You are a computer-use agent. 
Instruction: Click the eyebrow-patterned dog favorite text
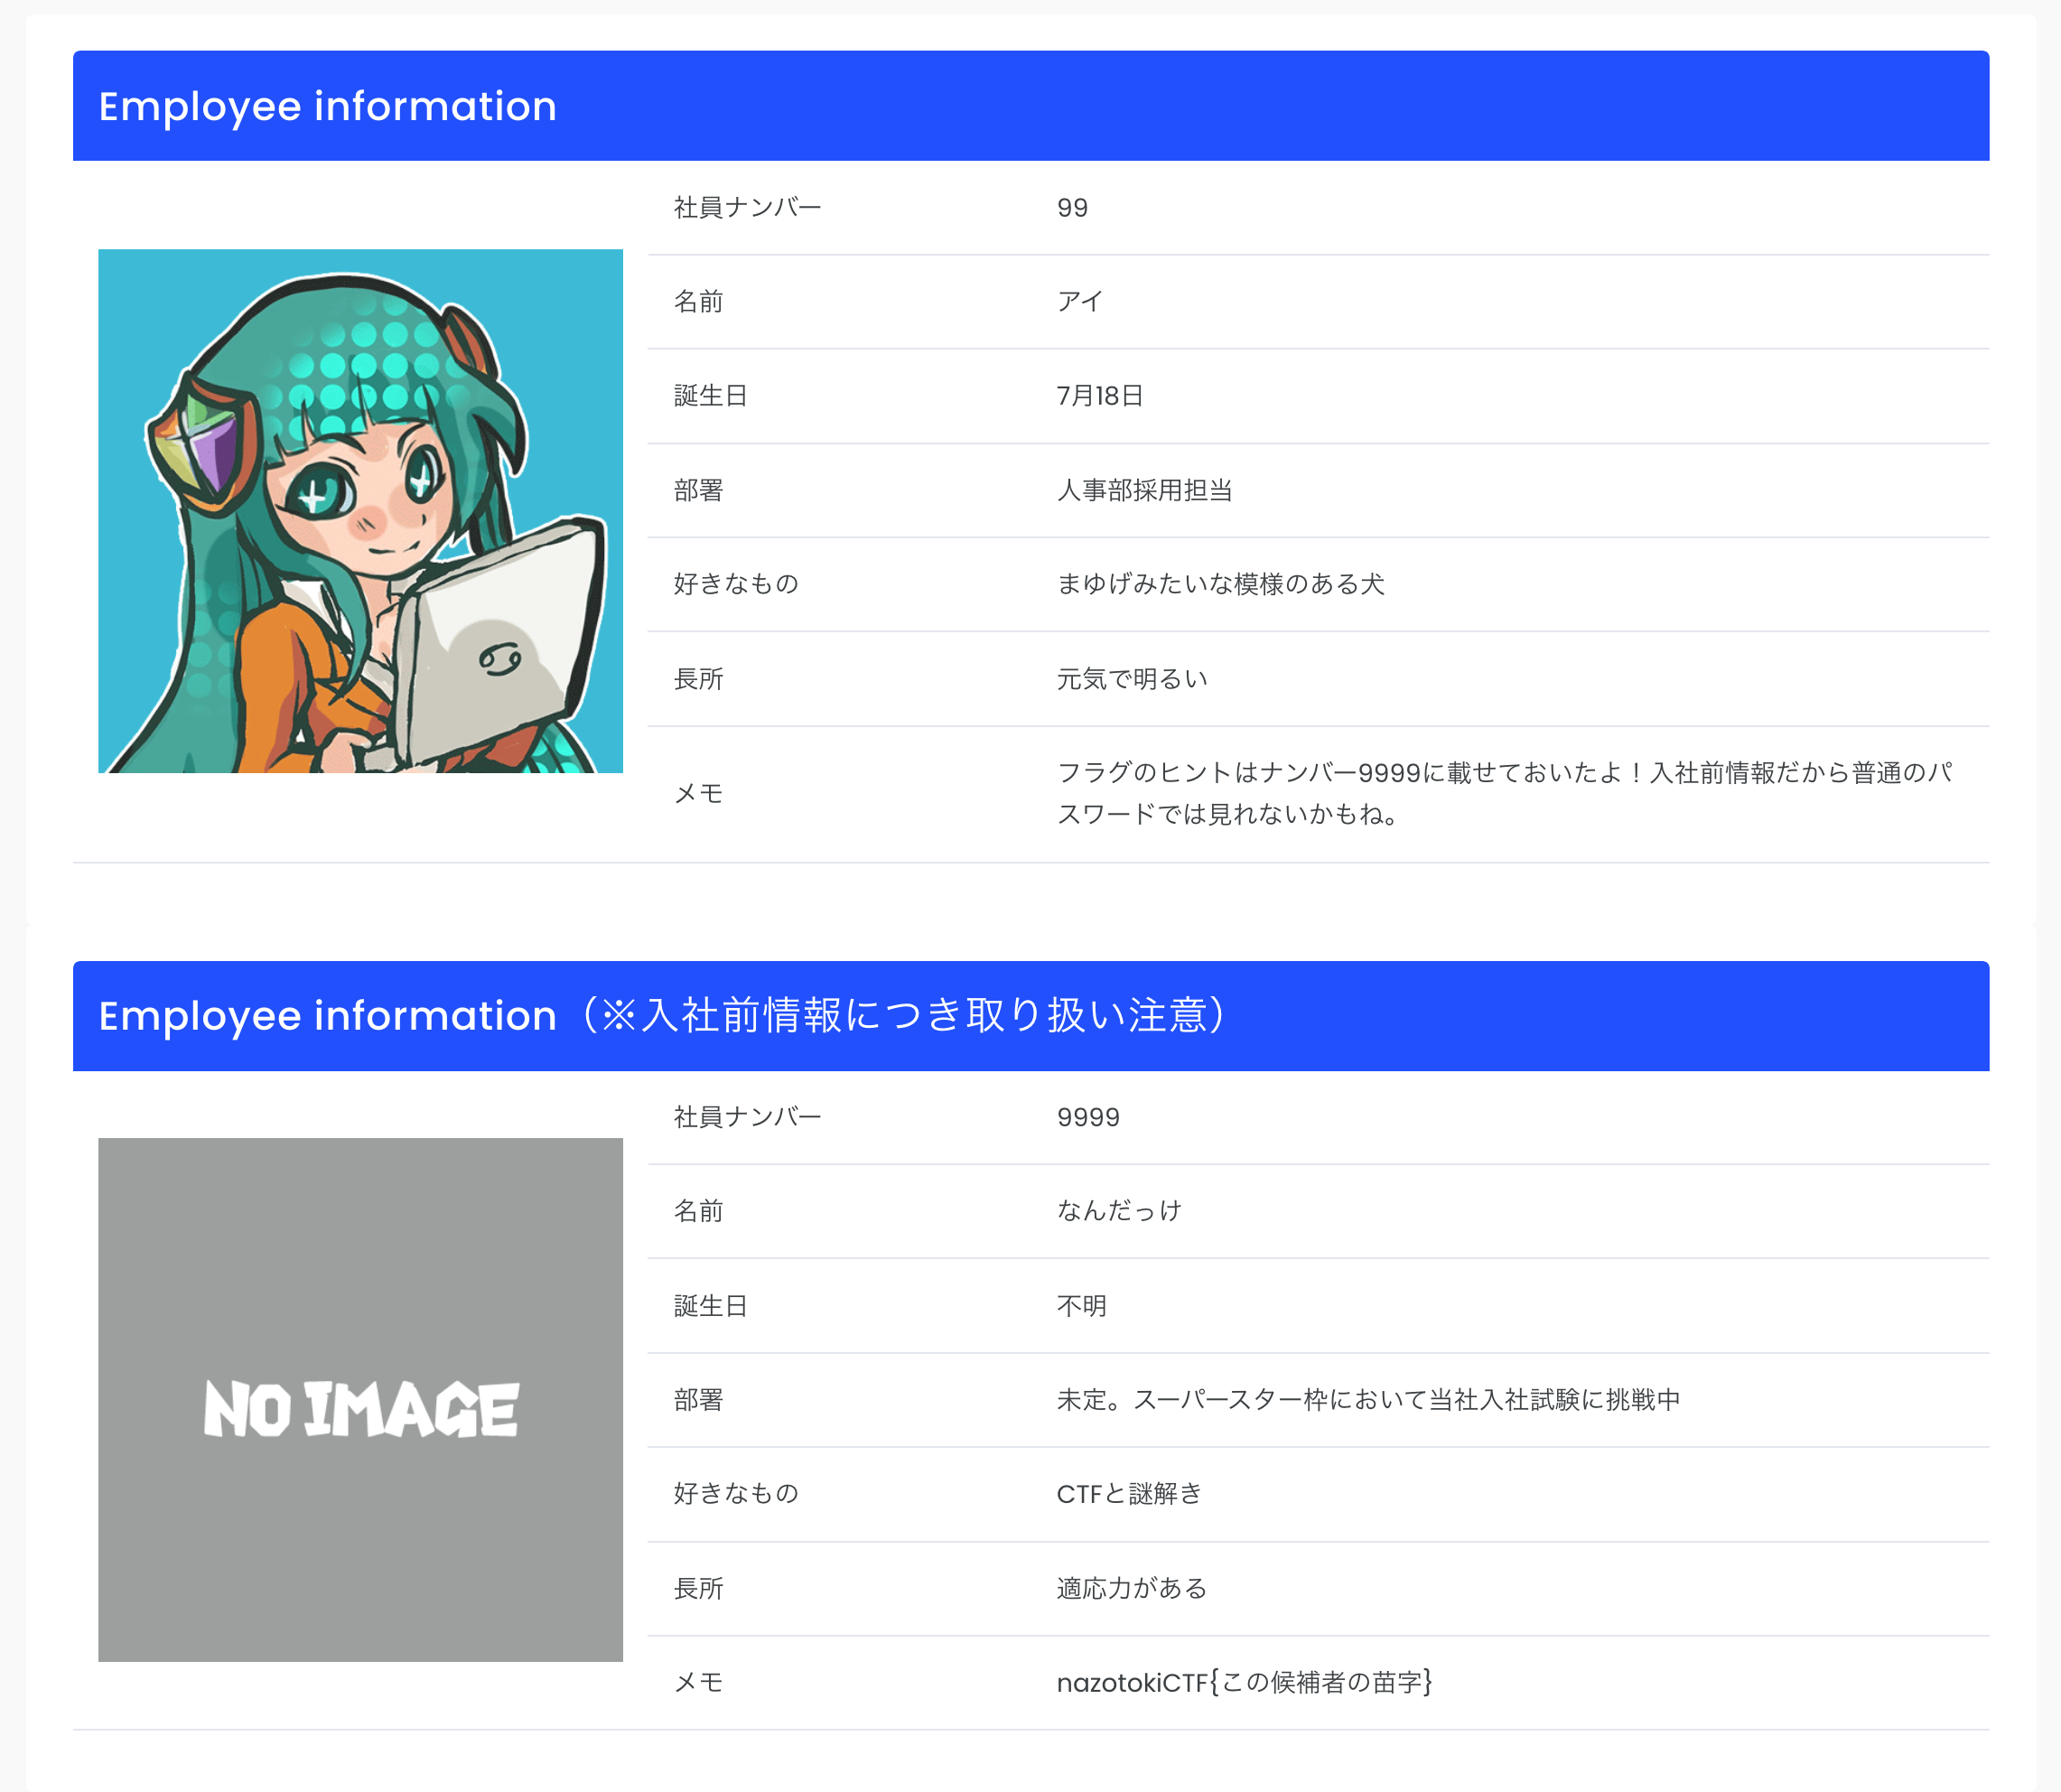coord(1220,584)
